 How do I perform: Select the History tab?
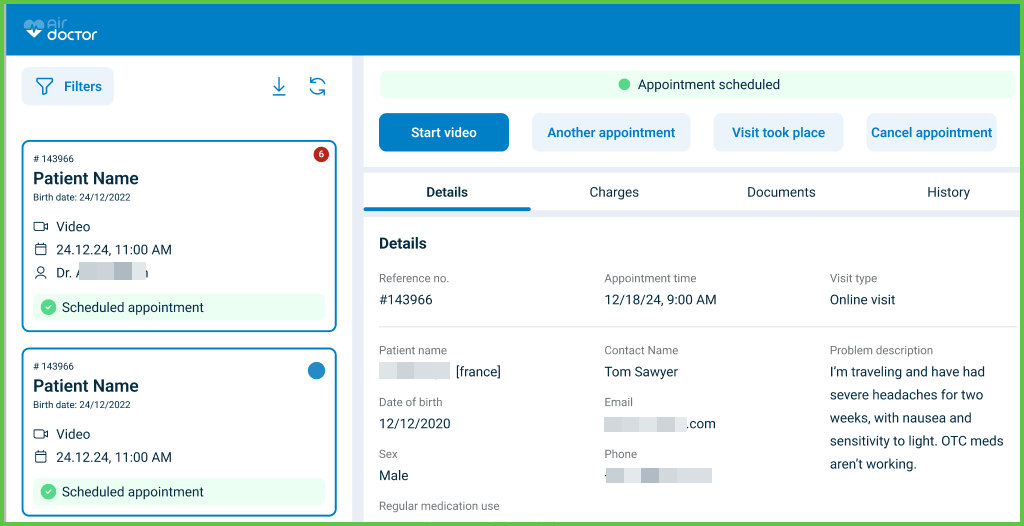coord(947,192)
